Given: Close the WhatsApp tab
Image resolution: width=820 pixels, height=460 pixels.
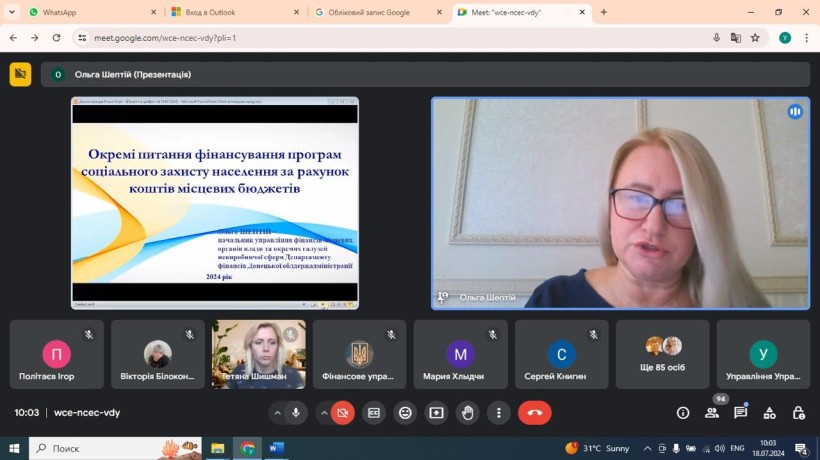Looking at the screenshot, I should 153,12.
